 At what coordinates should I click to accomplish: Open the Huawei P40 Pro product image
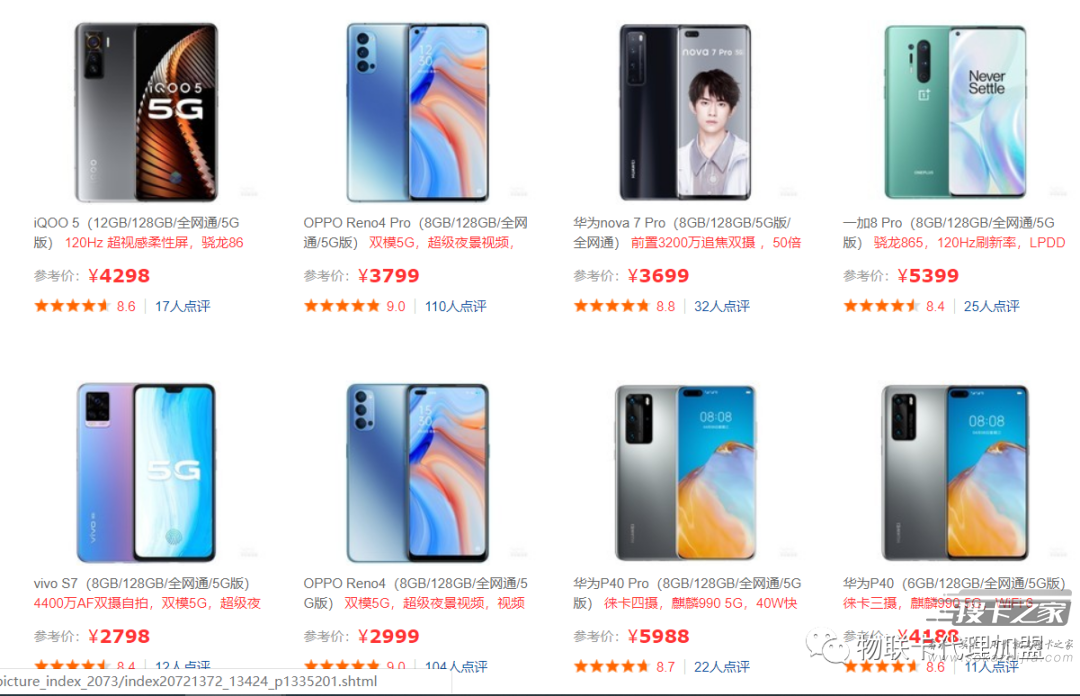tap(685, 473)
